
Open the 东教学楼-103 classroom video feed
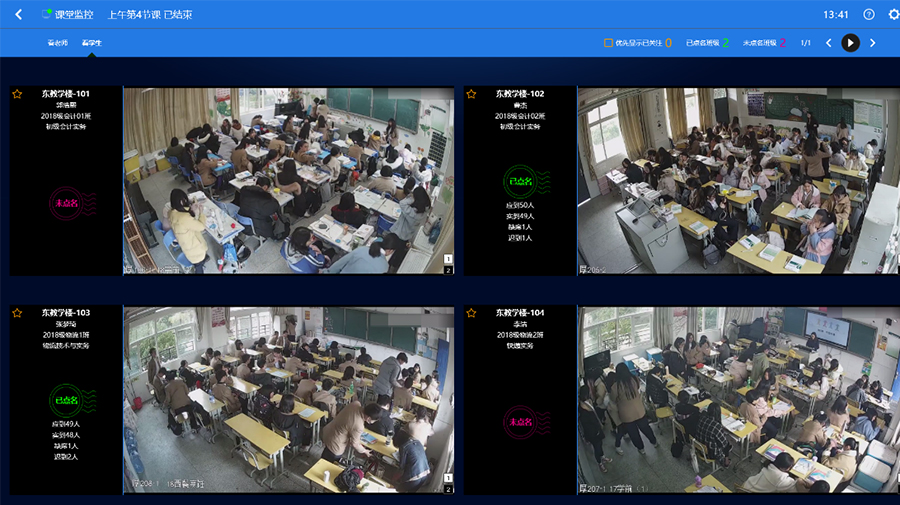(288, 400)
